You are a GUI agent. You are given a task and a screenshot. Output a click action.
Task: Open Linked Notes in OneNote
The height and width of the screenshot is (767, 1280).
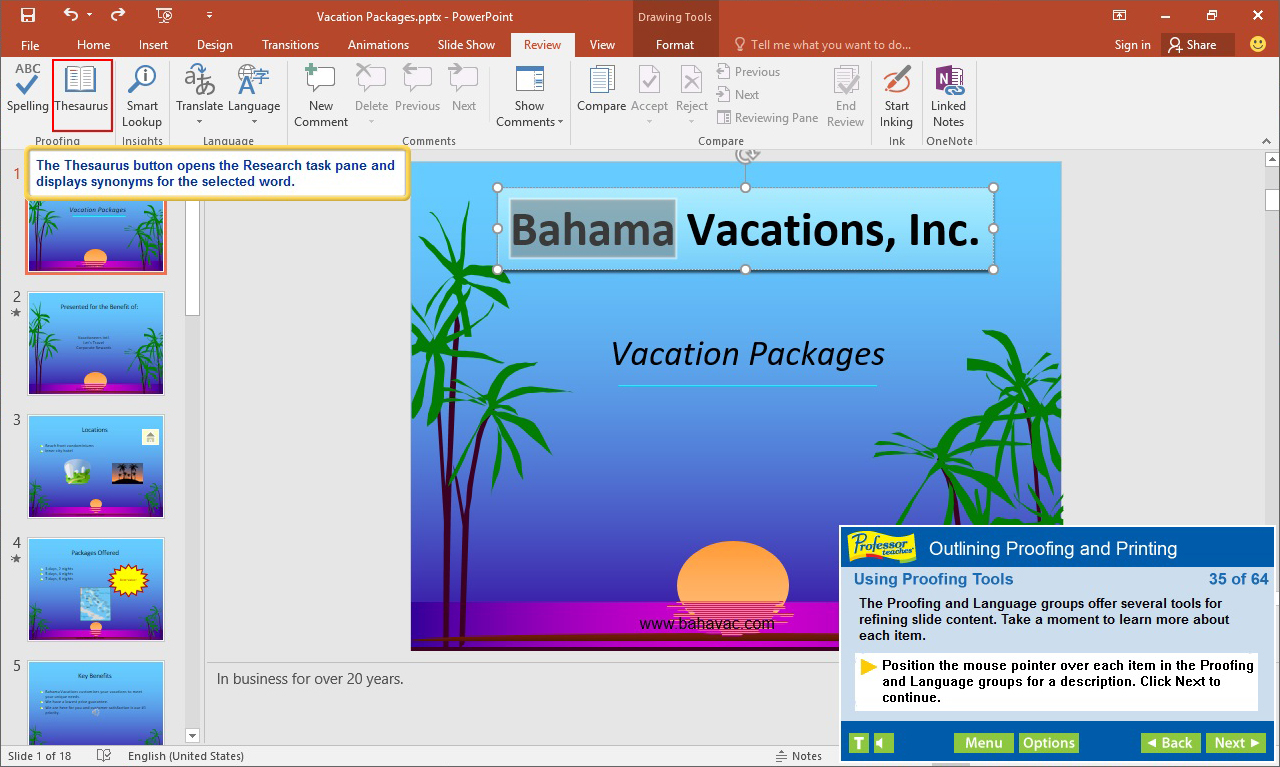[x=948, y=90]
